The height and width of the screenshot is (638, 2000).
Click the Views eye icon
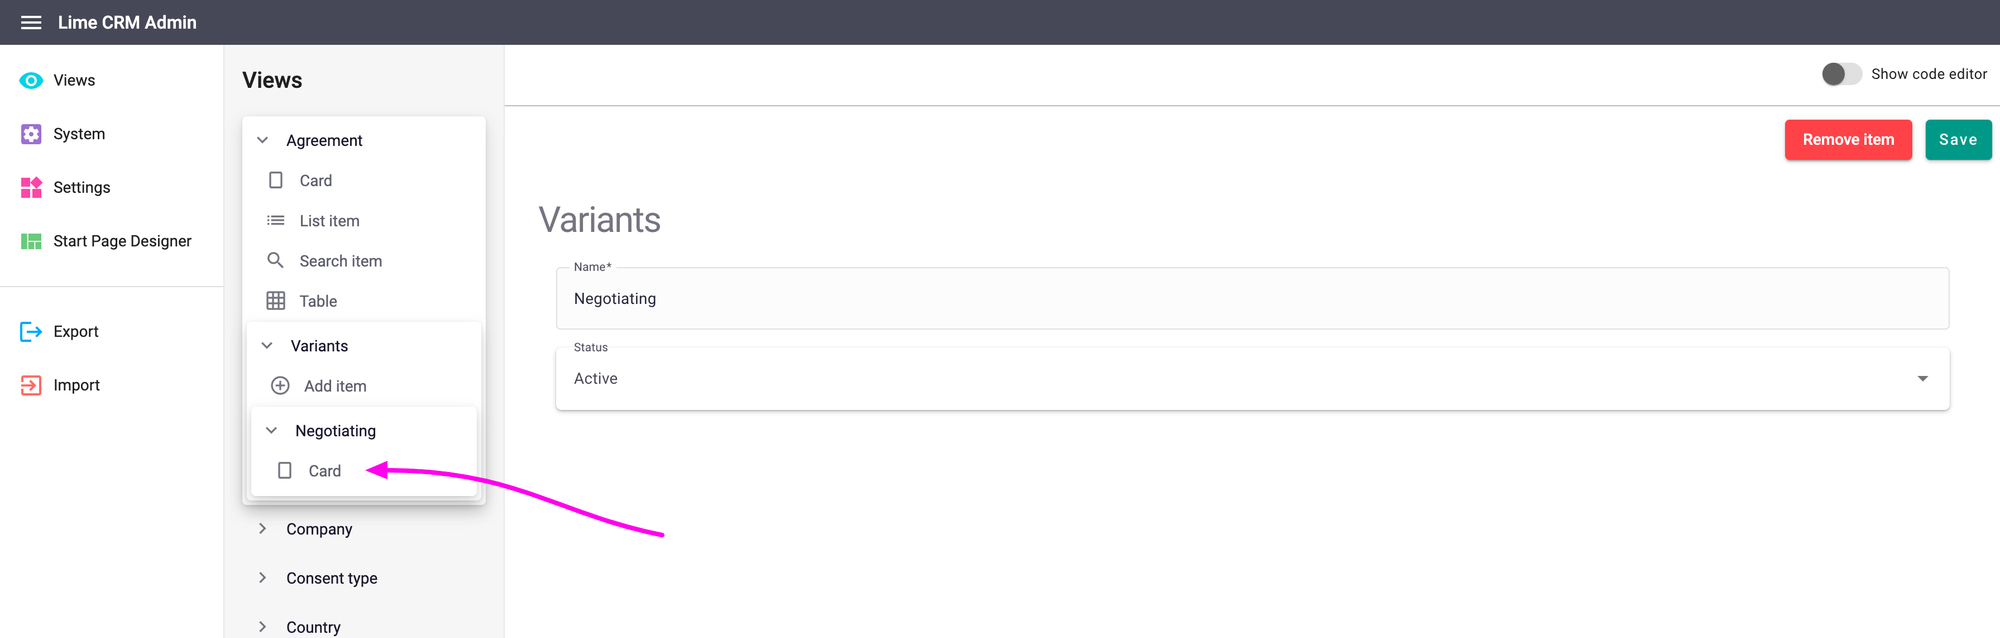(31, 80)
